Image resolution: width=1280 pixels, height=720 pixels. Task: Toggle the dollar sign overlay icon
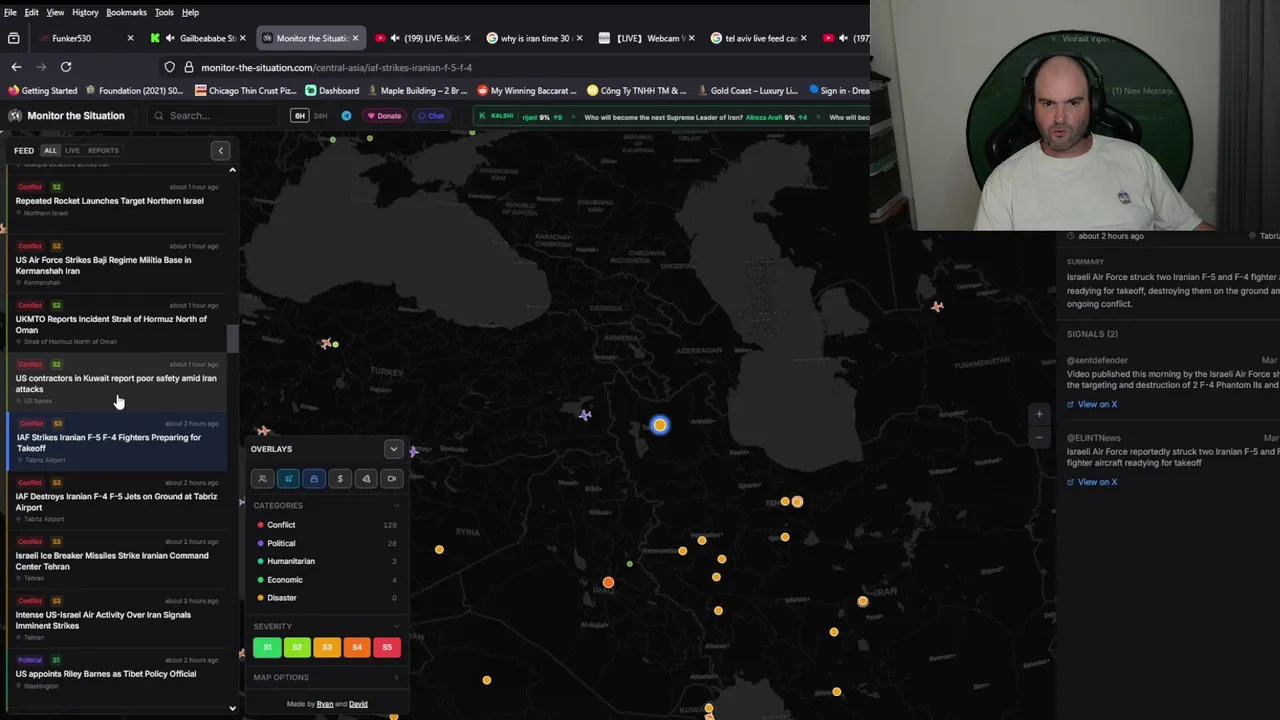340,479
